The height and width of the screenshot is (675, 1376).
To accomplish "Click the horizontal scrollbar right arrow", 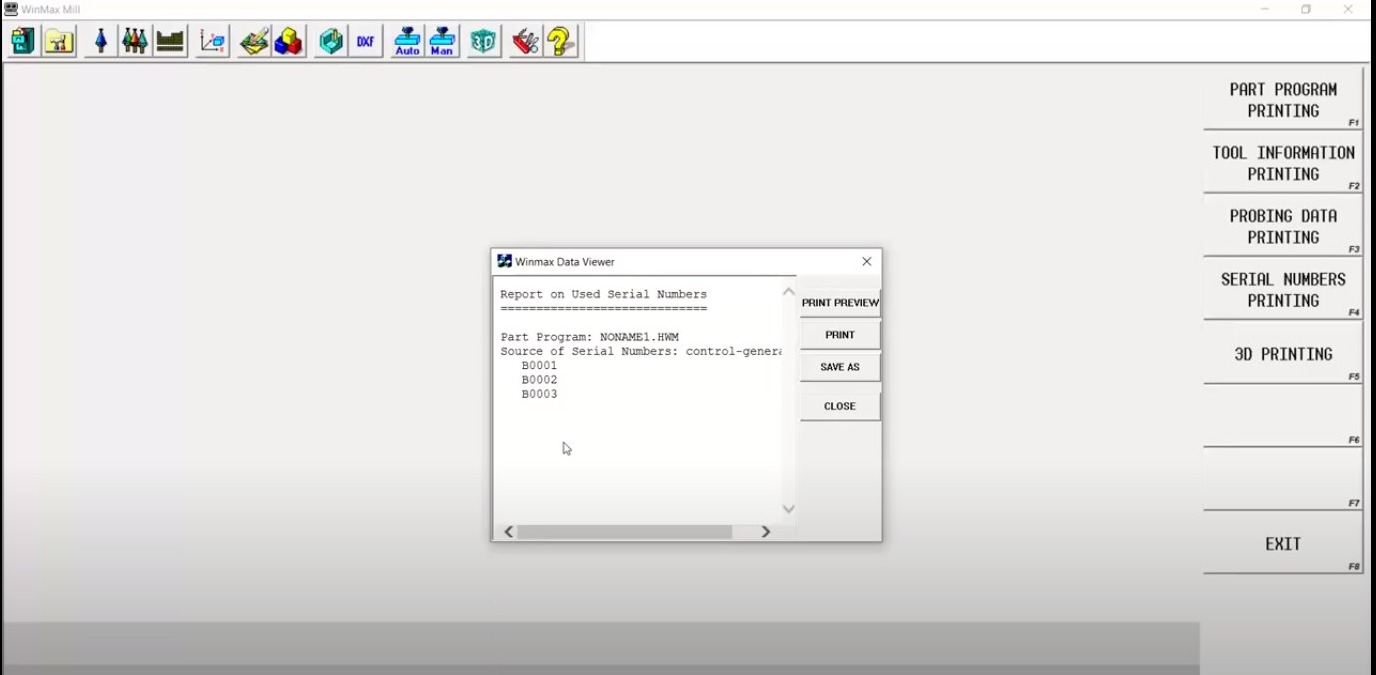I will tap(766, 532).
